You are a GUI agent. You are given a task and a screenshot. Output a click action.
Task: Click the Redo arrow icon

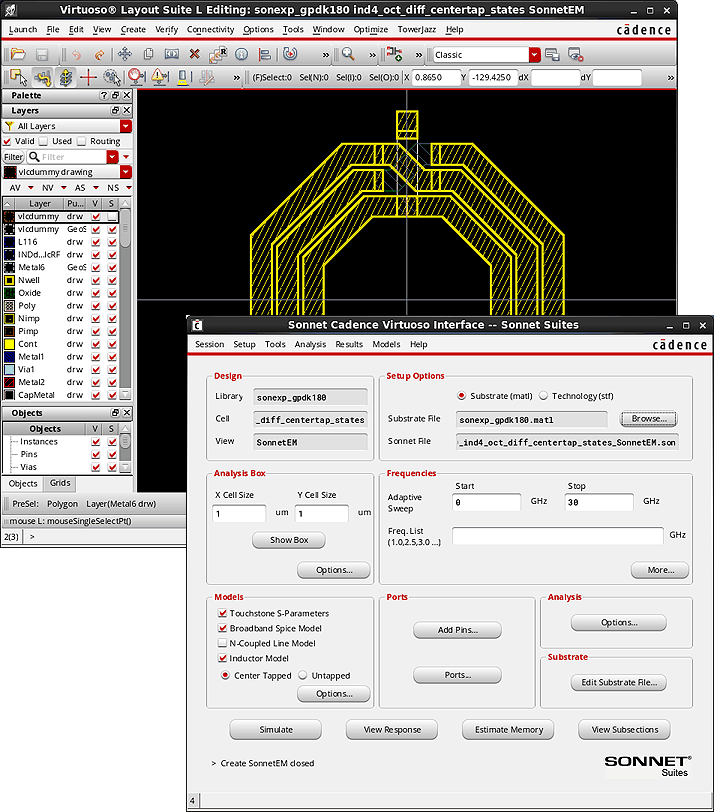[x=99, y=54]
